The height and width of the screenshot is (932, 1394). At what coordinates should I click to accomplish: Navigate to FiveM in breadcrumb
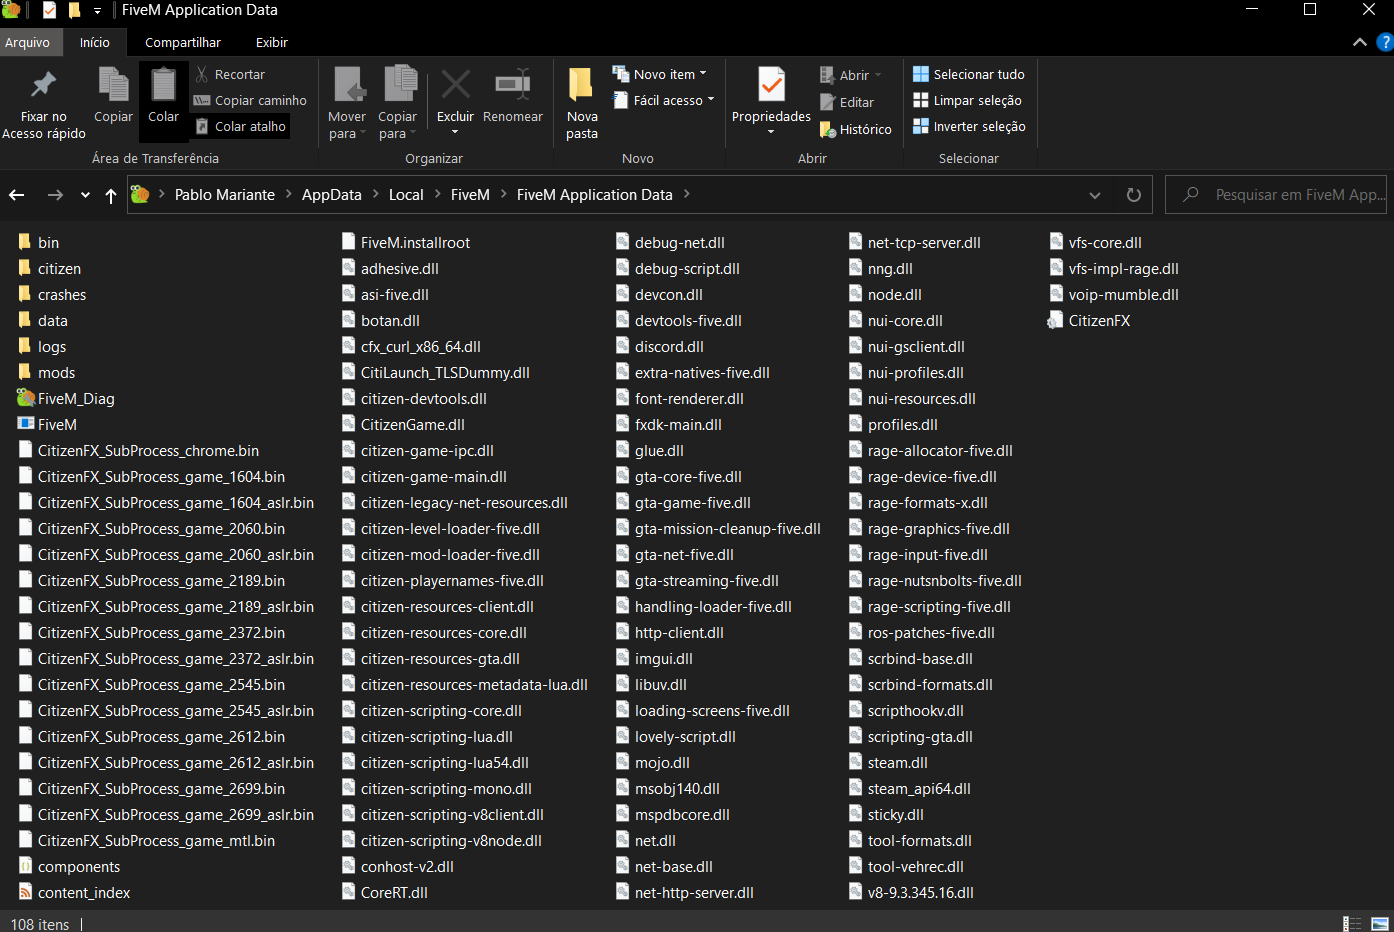tap(470, 195)
